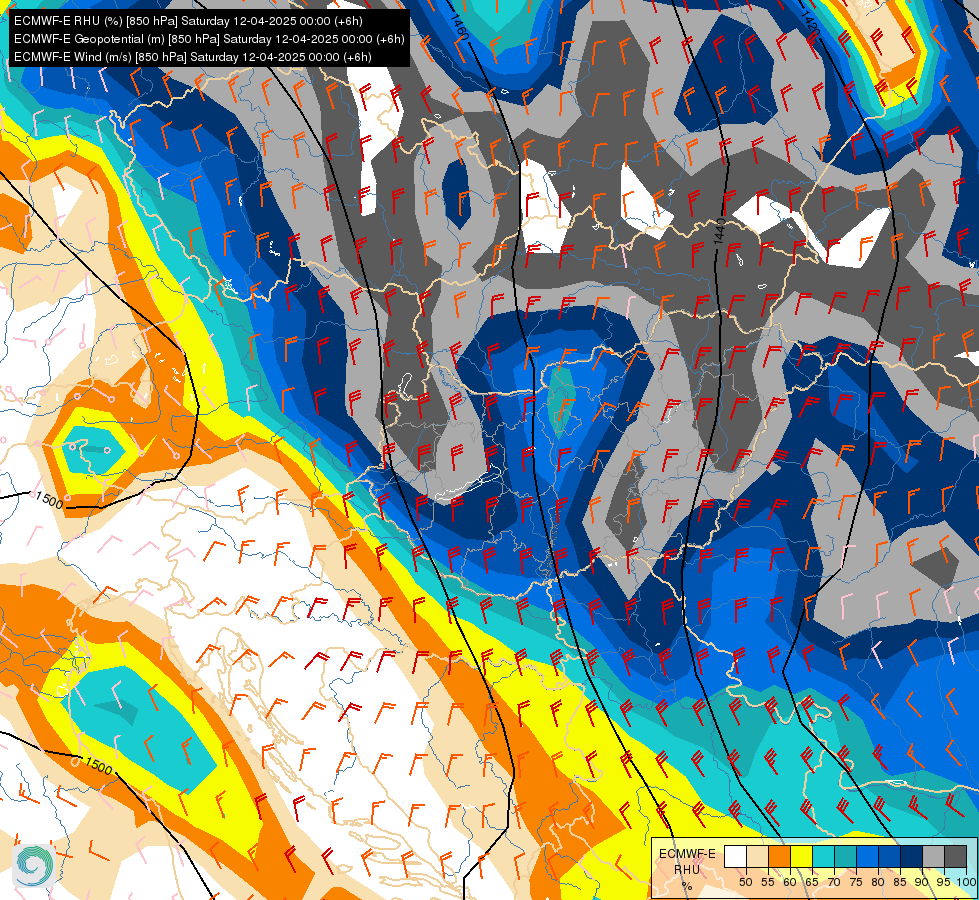Select the white swatch in the RHU legend

pyautogui.click(x=735, y=856)
